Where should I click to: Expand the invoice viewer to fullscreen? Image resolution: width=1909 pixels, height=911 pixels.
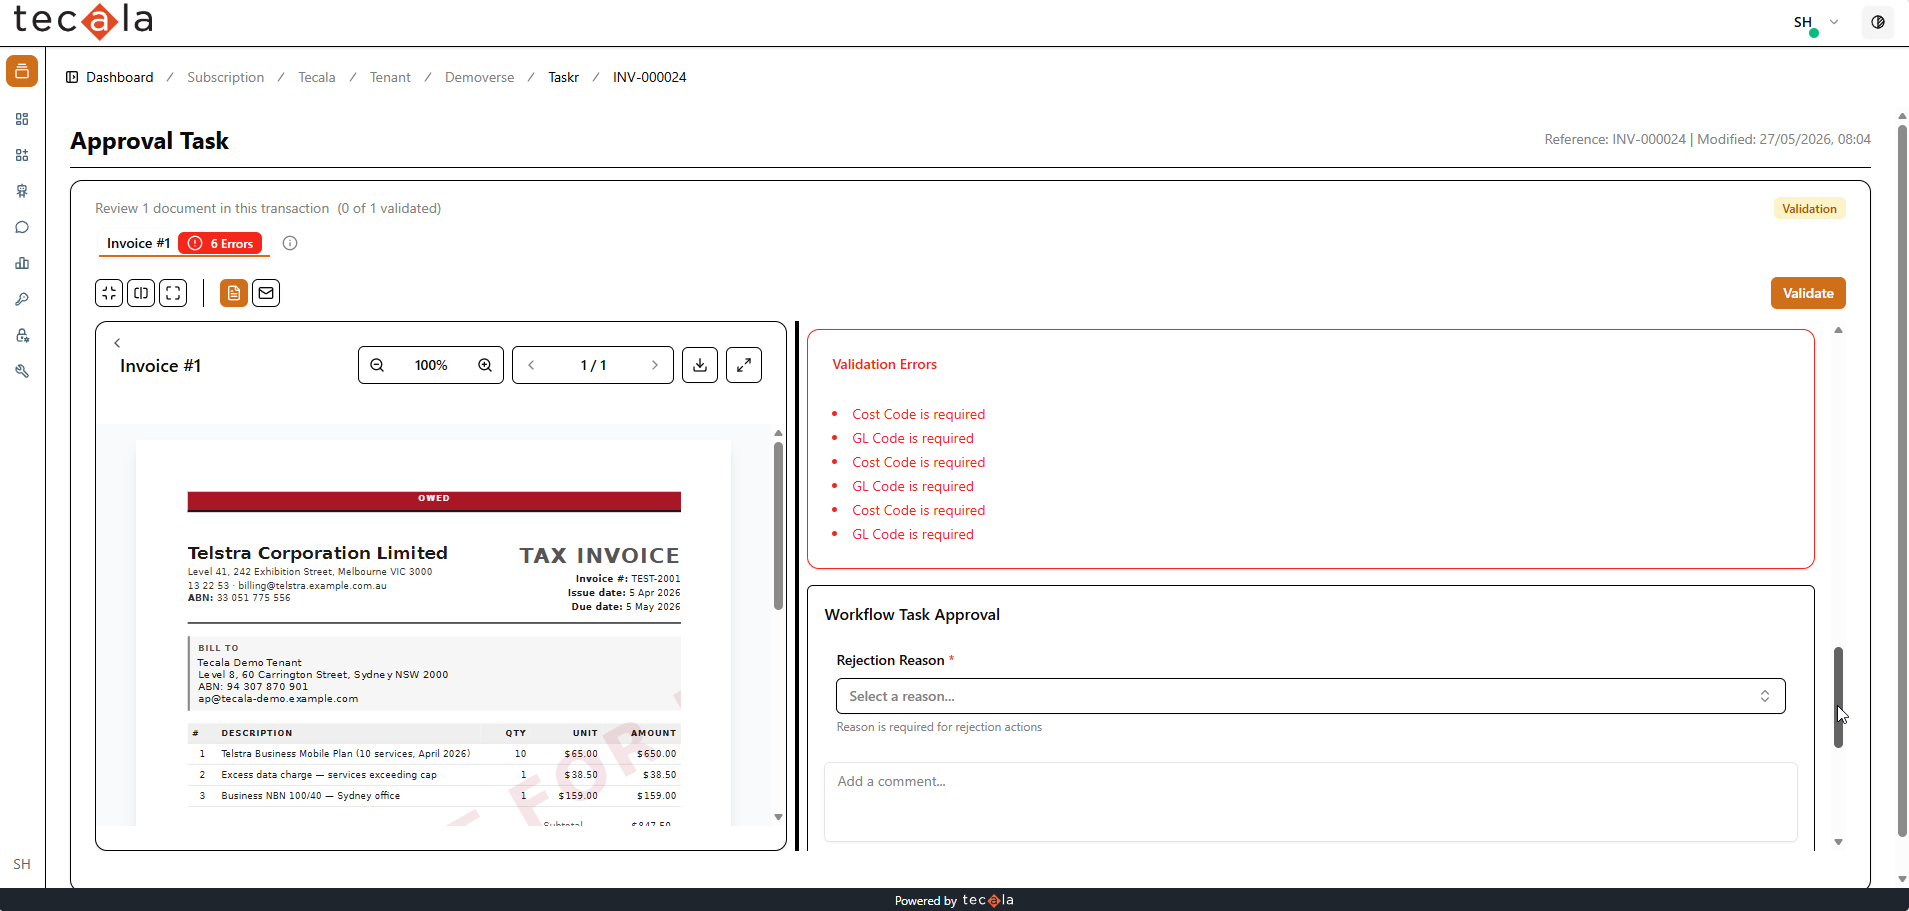pos(744,365)
